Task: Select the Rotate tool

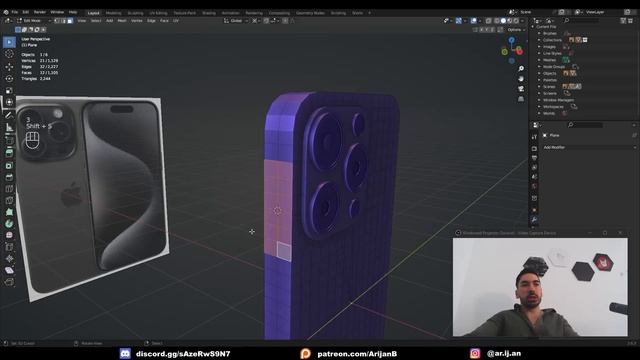Action: tap(9, 78)
